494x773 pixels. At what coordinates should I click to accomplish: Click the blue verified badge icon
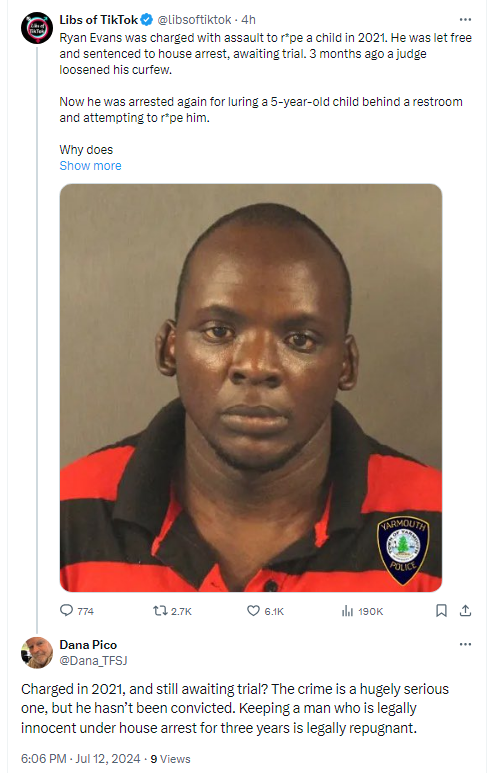(146, 20)
